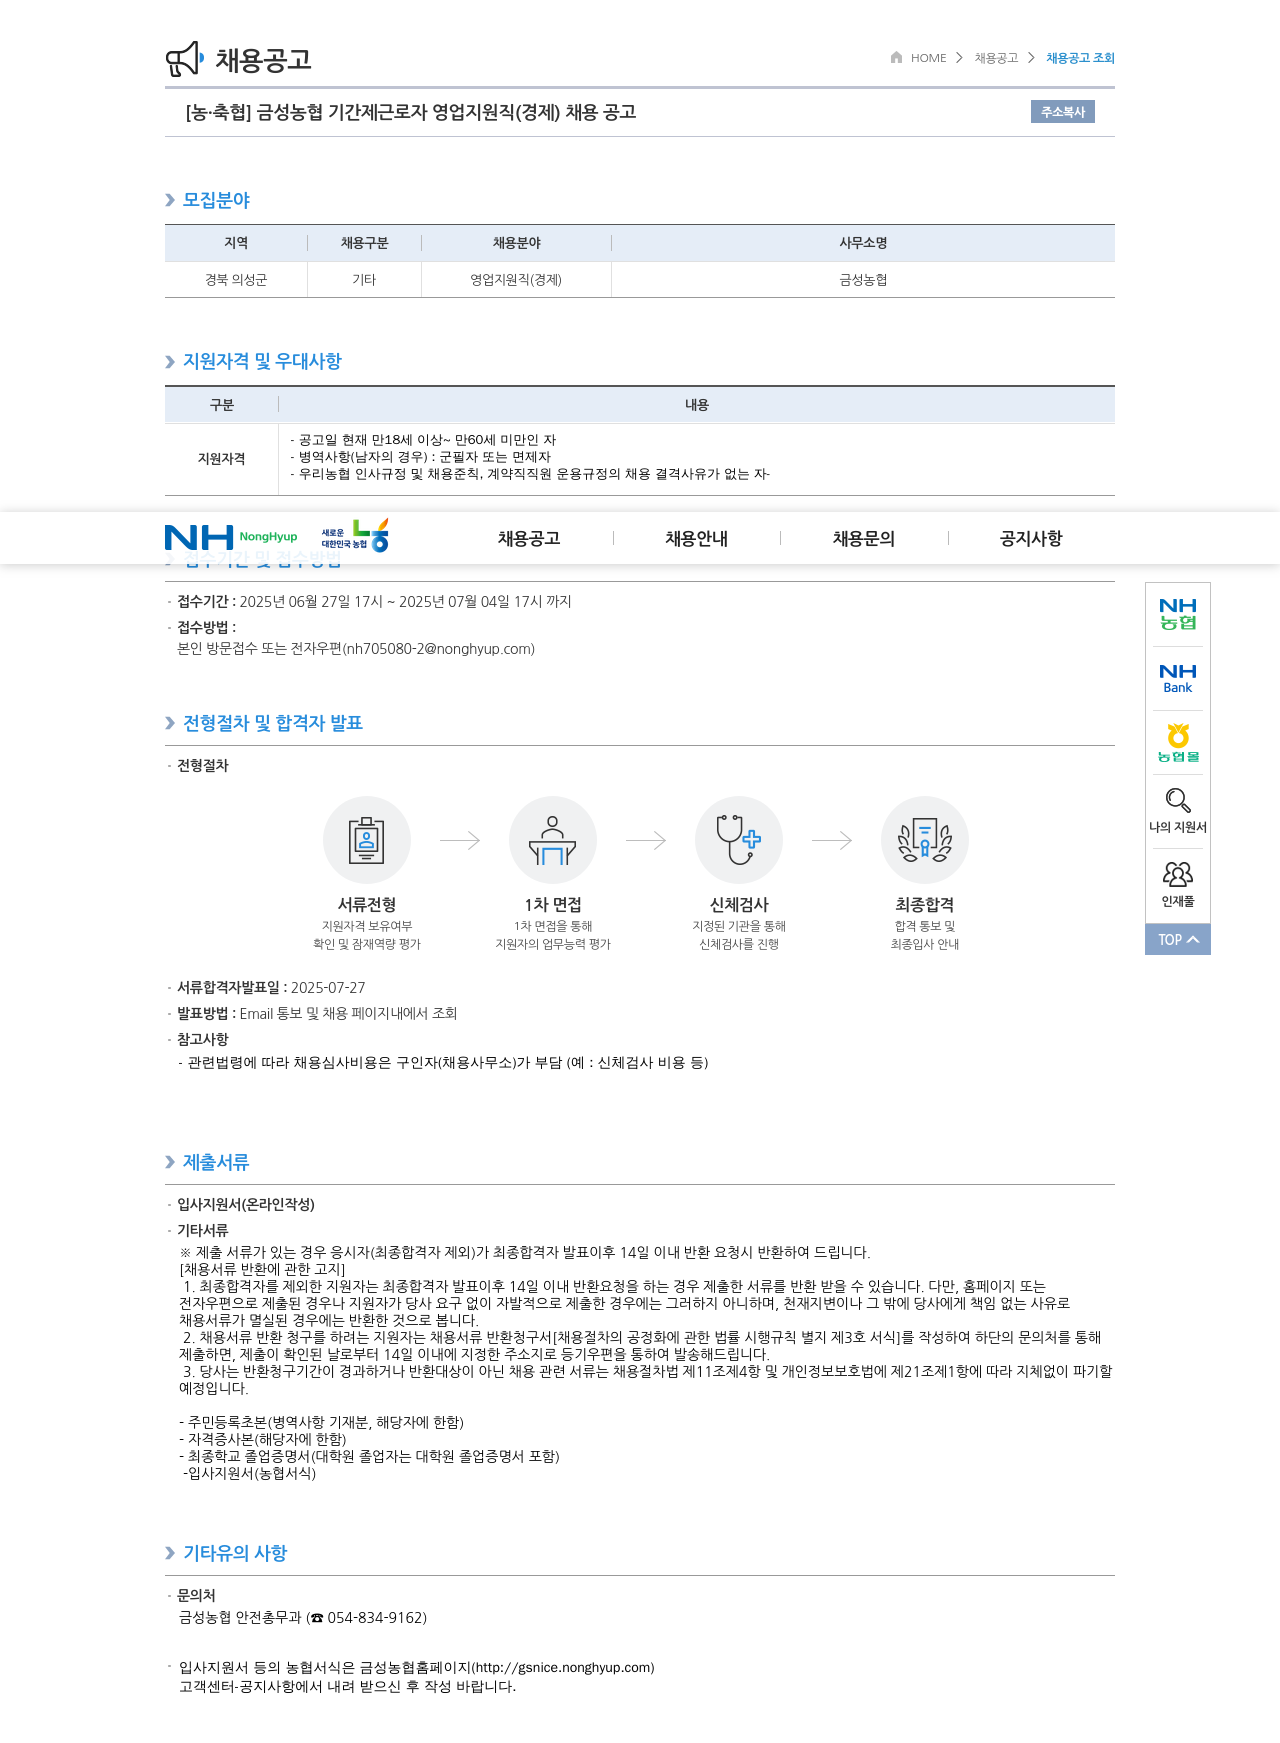This screenshot has height=1743, width=1280.
Task: Click the arrow between 신체검사 and 최종합격
Action: [x=832, y=840]
